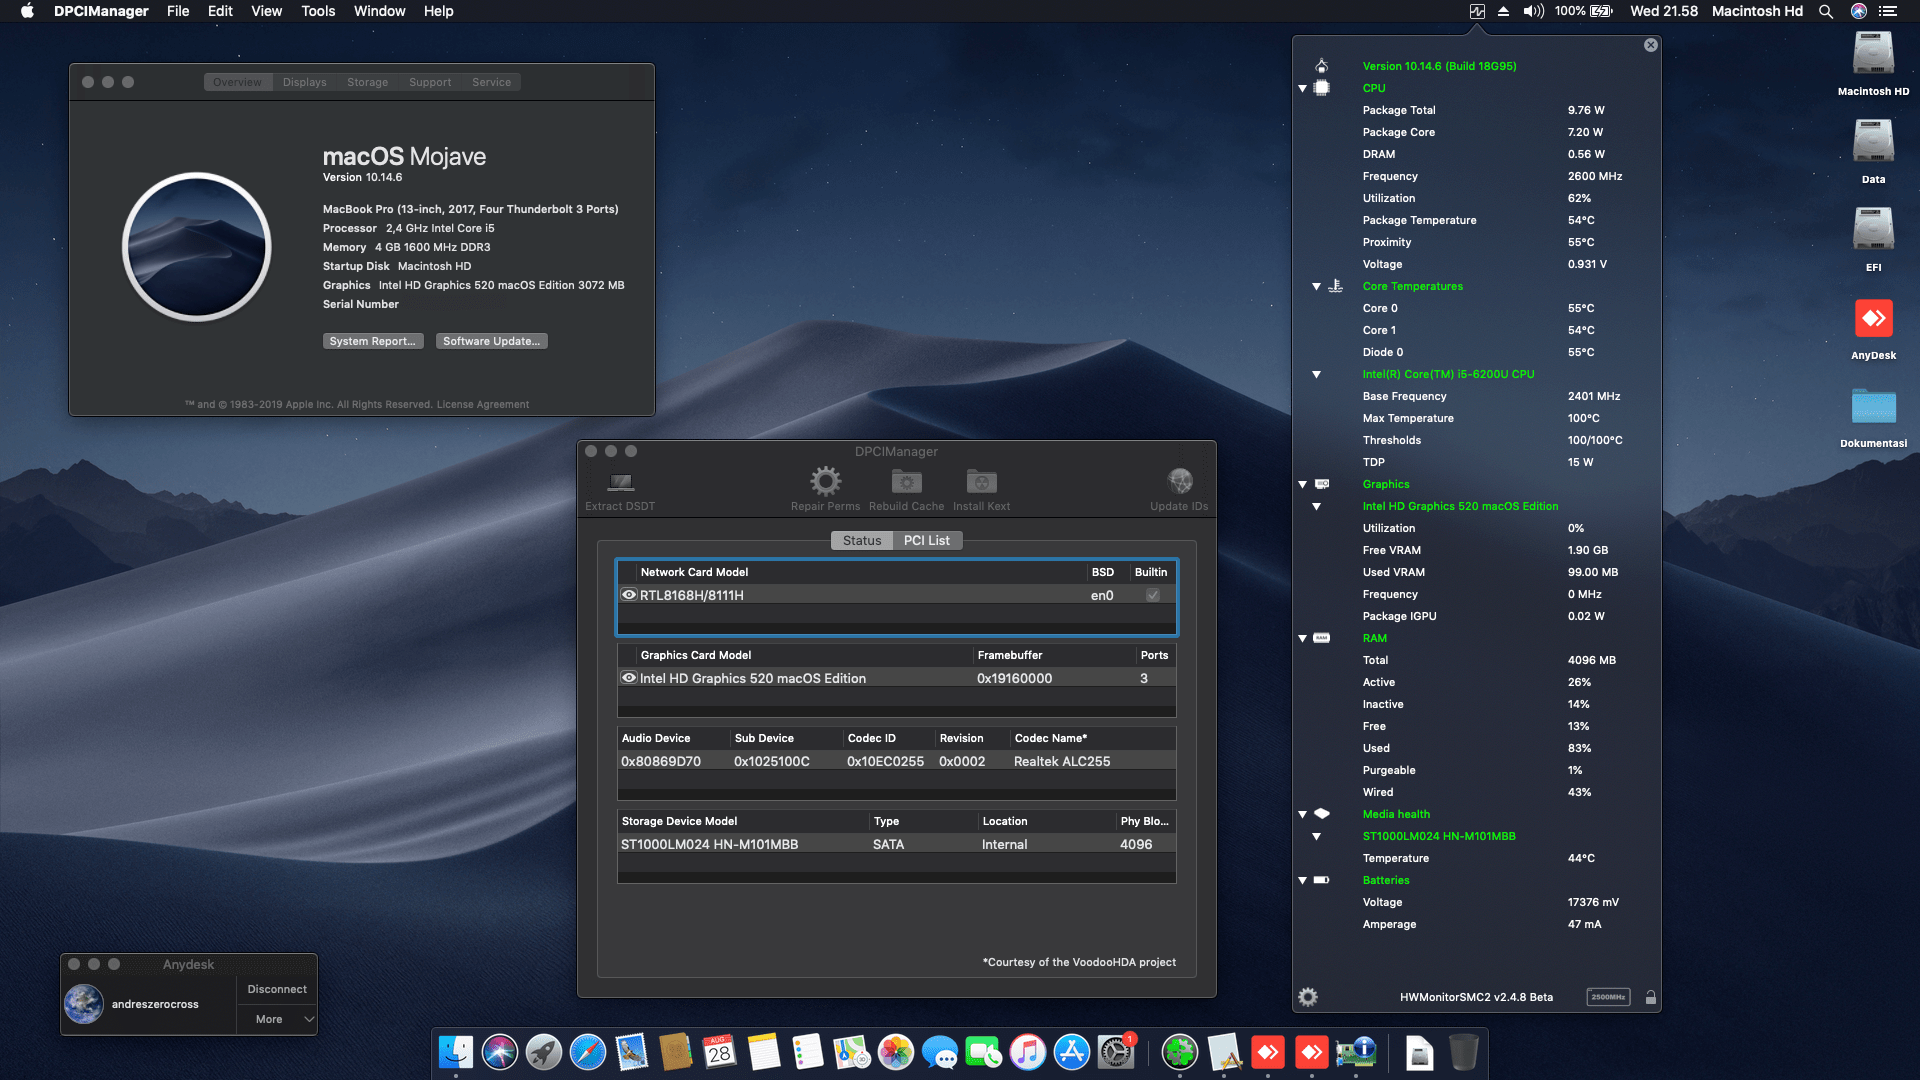Click the System Report... button

tap(373, 341)
